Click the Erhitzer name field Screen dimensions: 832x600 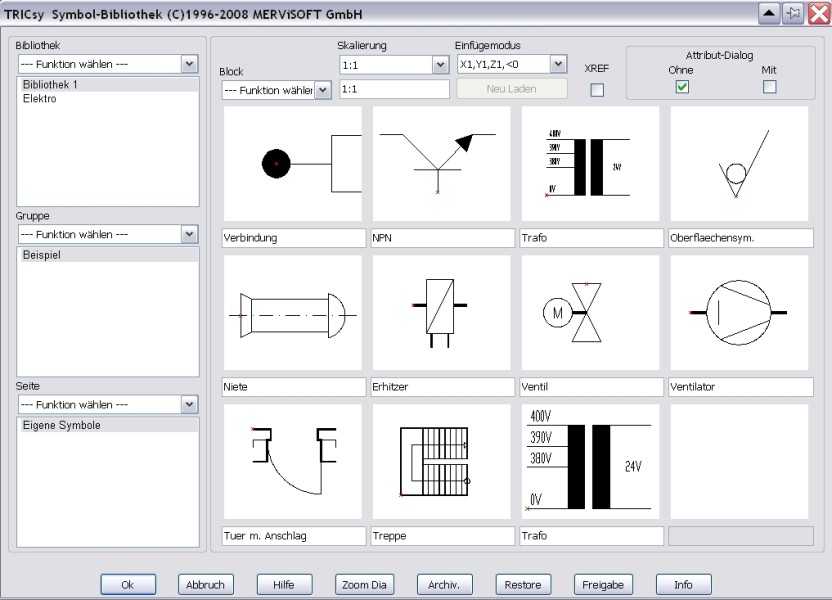click(443, 387)
